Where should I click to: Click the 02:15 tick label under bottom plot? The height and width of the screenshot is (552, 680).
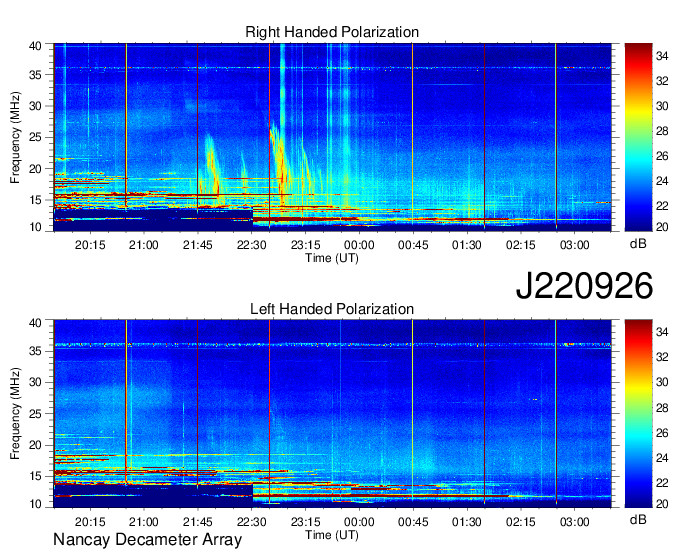point(520,522)
